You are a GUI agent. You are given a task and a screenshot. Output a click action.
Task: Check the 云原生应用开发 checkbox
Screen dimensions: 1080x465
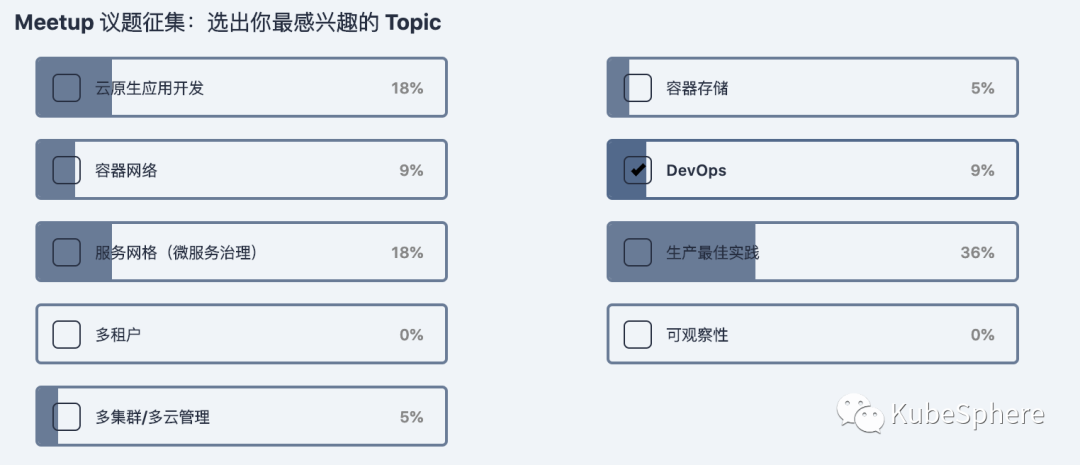66,88
